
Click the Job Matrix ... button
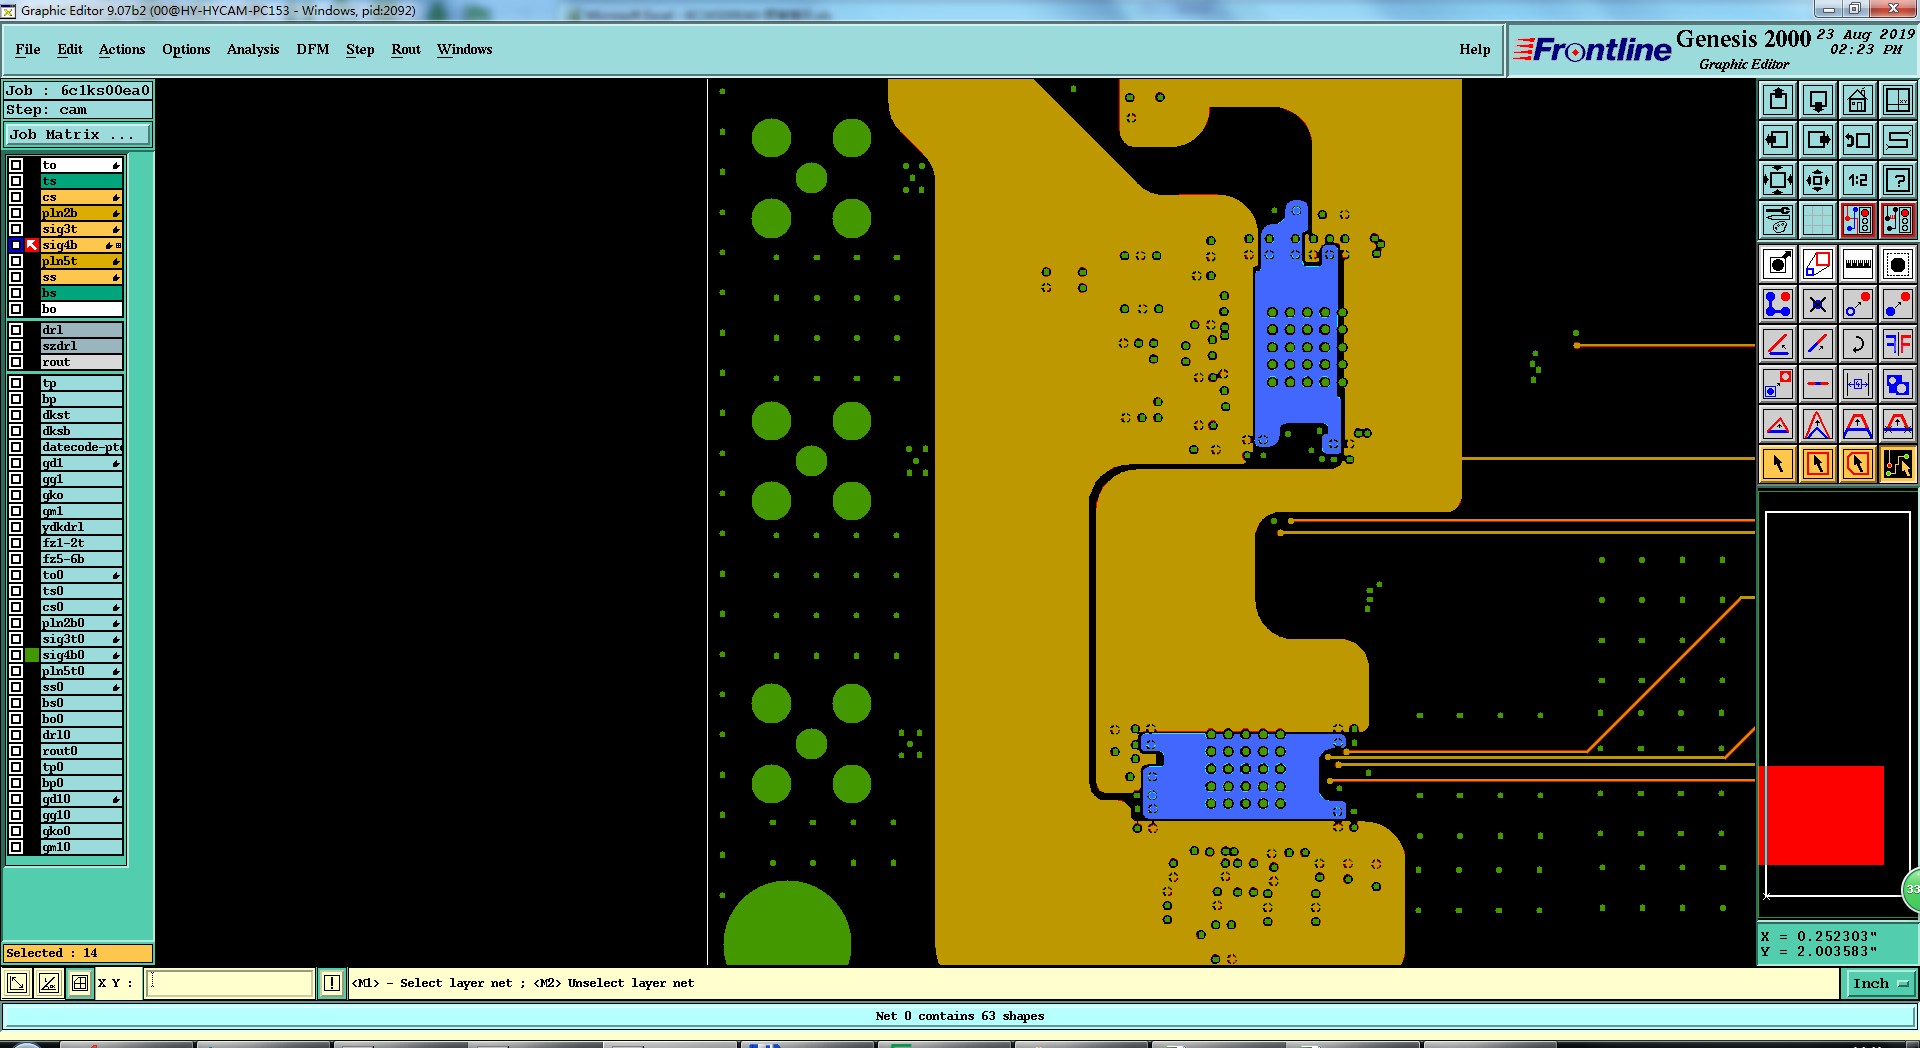pyautogui.click(x=78, y=134)
